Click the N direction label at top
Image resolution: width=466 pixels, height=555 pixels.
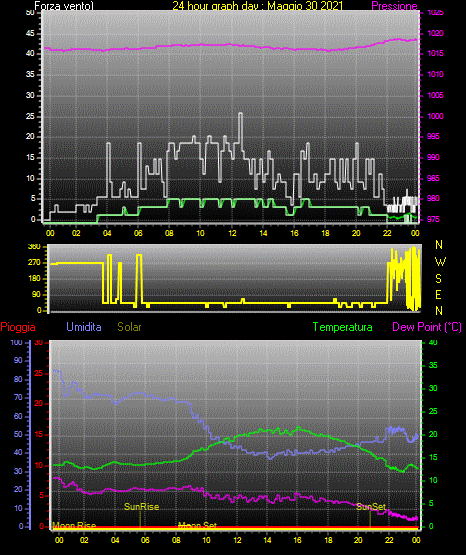(439, 245)
